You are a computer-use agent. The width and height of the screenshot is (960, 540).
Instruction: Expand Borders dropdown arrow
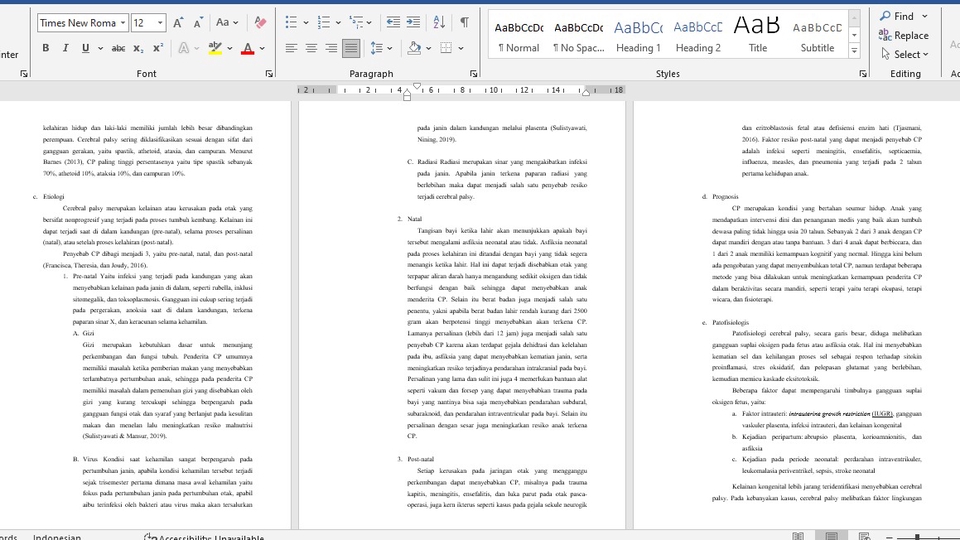[x=461, y=48]
